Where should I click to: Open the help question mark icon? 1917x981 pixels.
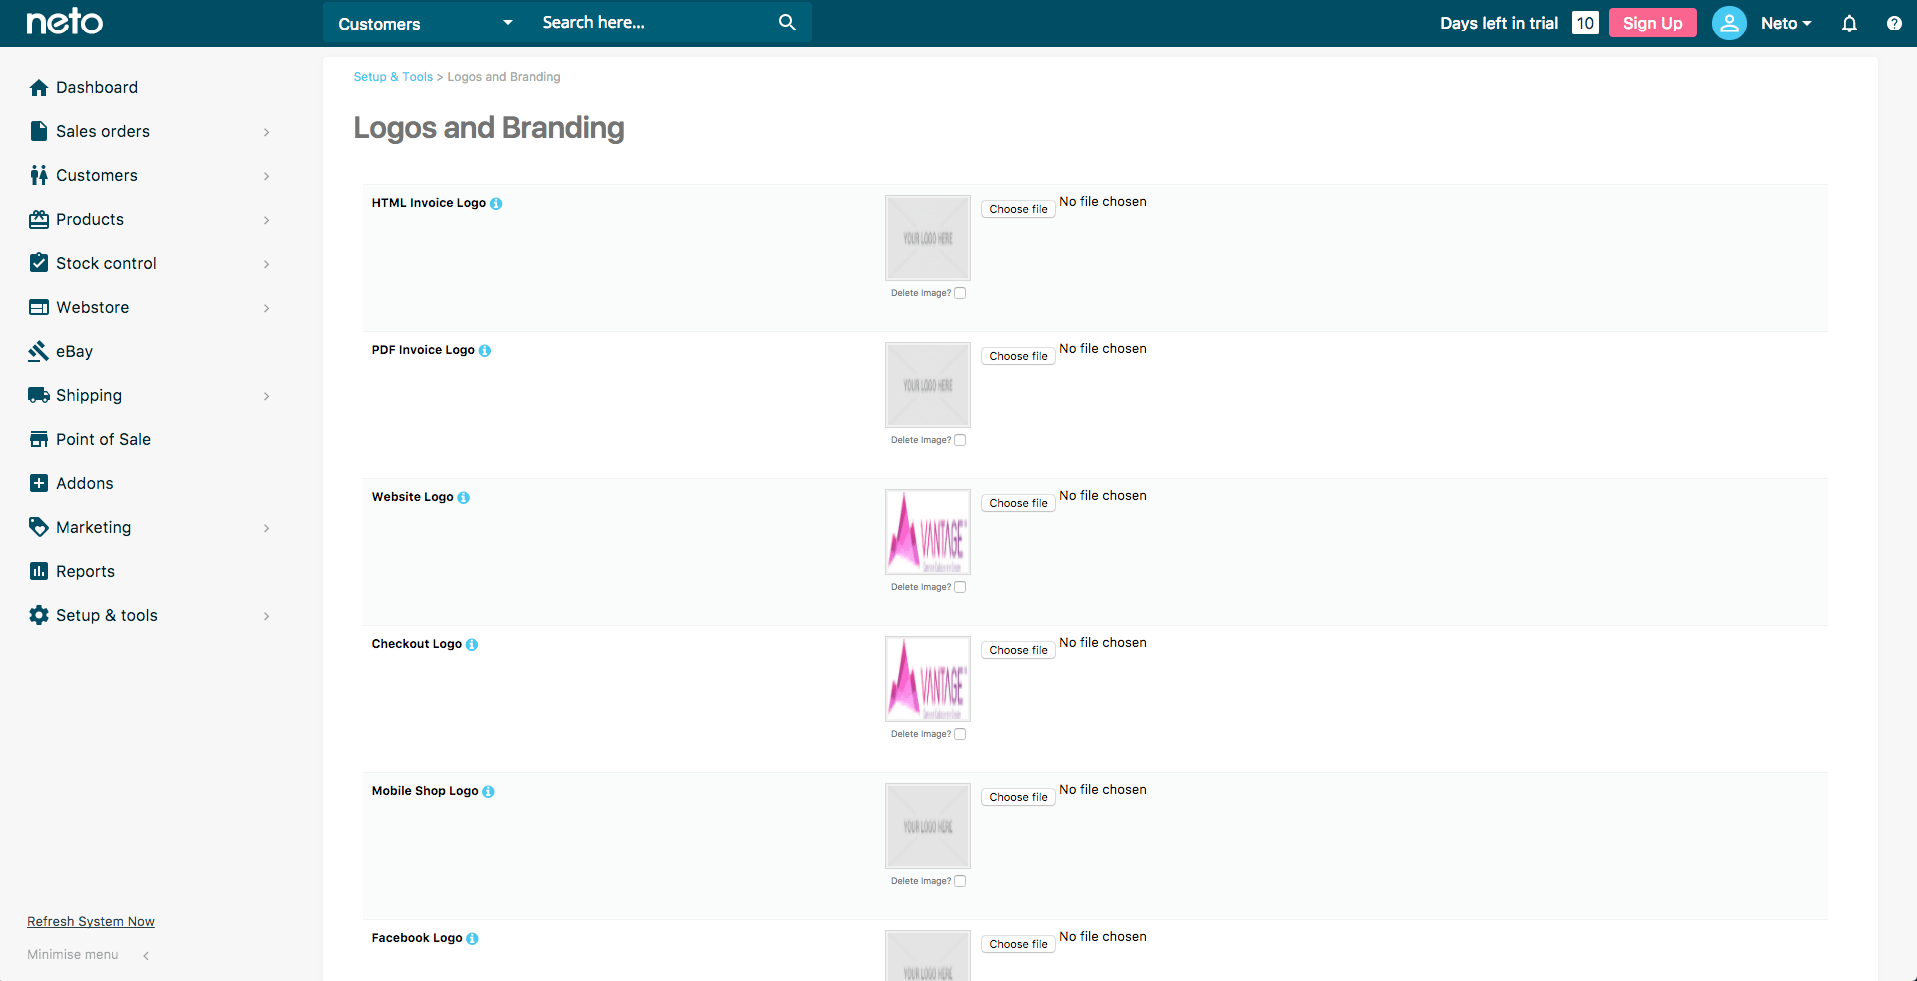1894,23
